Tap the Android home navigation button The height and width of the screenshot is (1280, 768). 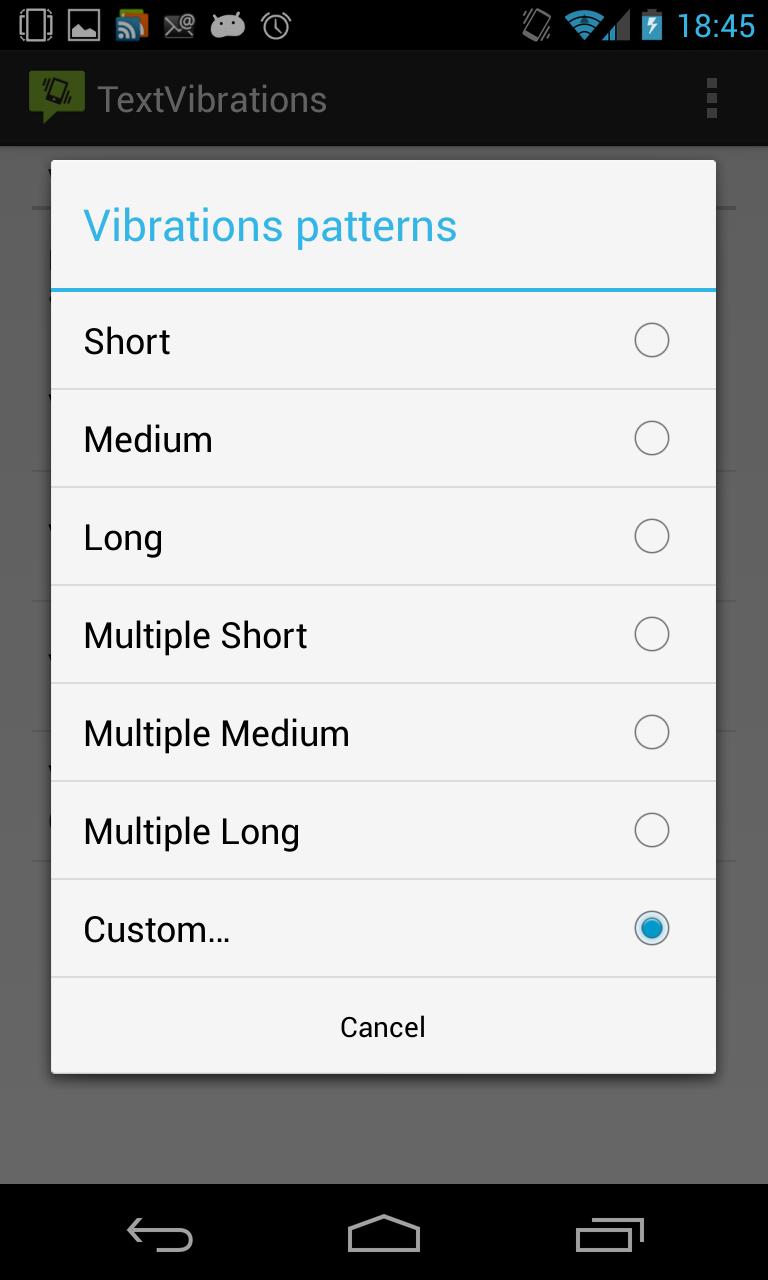[384, 1234]
